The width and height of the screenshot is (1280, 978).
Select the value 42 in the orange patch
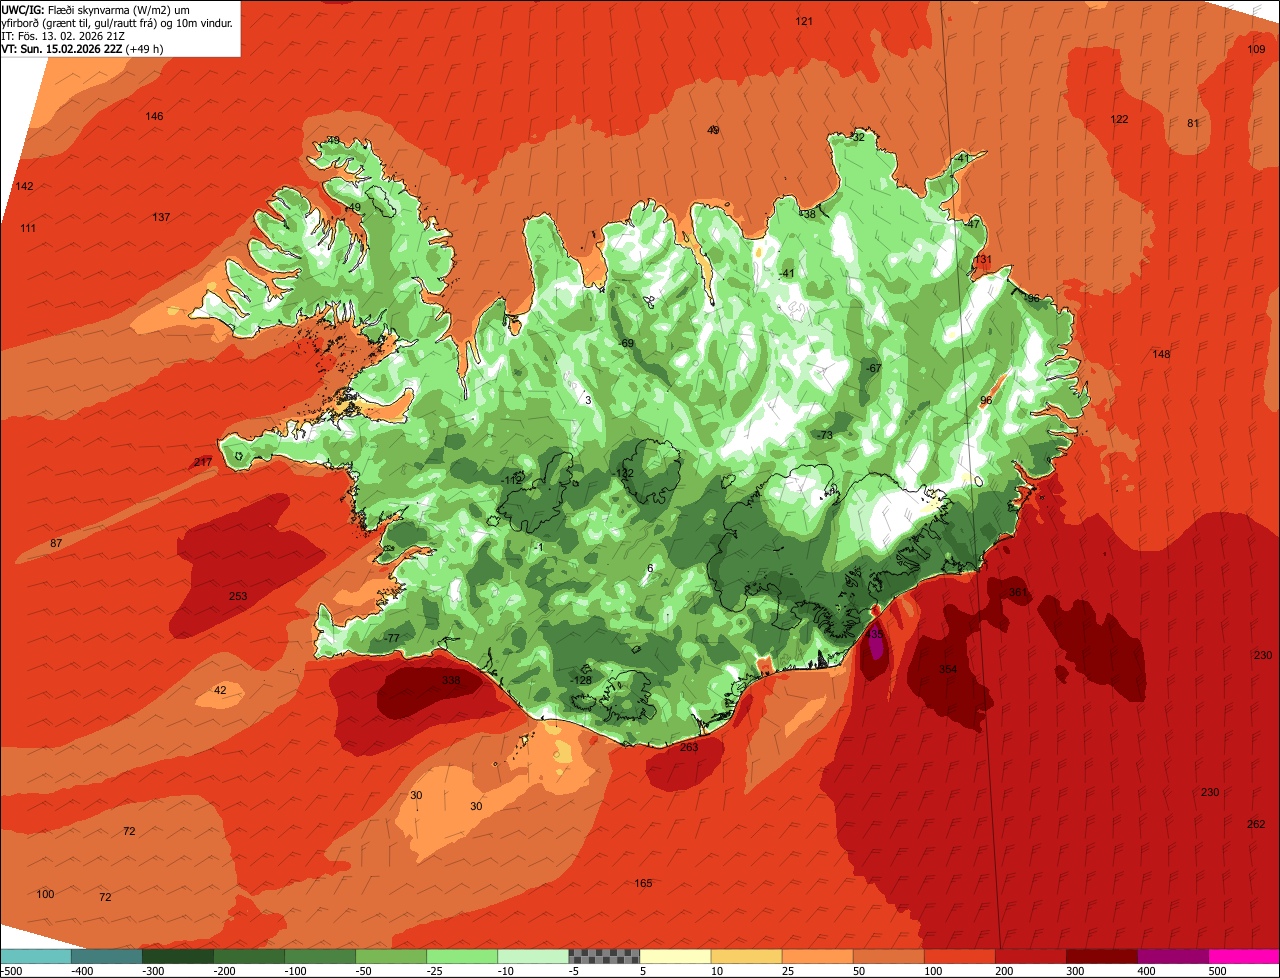click(x=221, y=690)
